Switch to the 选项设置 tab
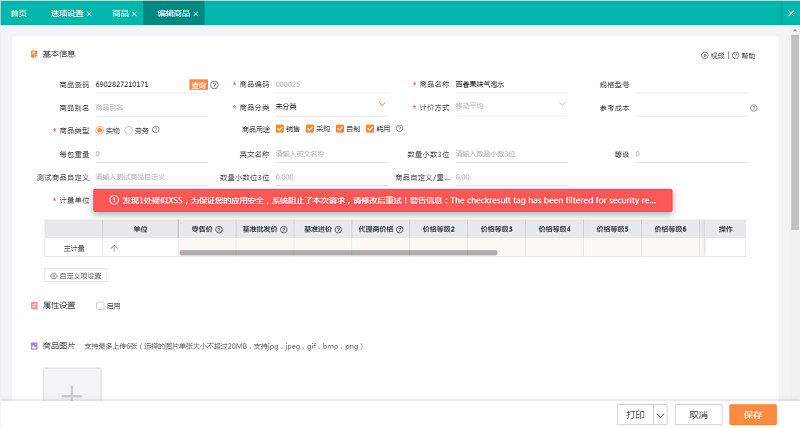The width and height of the screenshot is (800, 428). click(67, 13)
